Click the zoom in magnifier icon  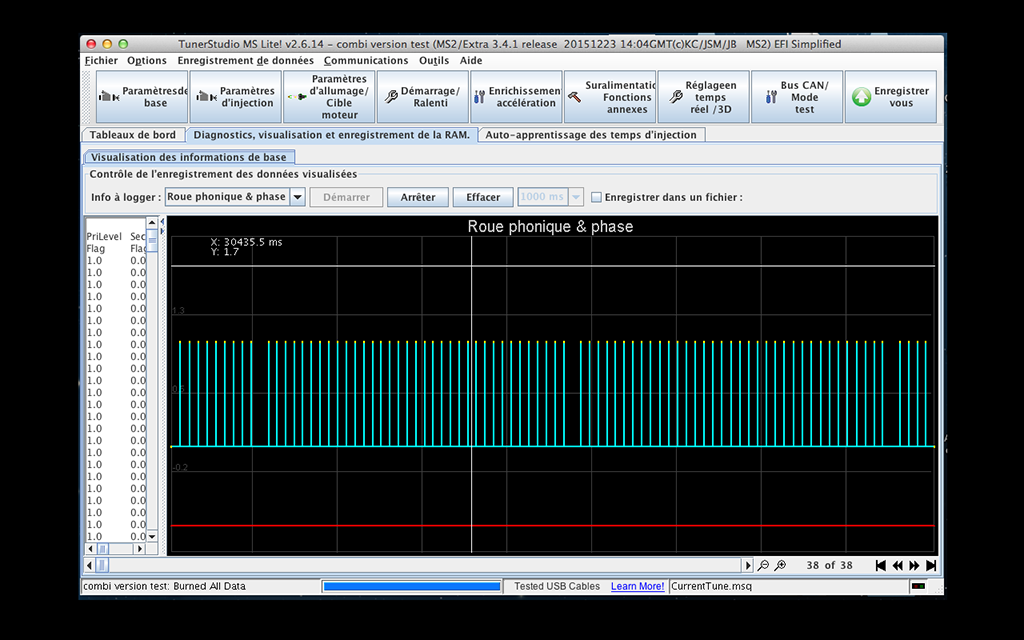click(x=780, y=565)
